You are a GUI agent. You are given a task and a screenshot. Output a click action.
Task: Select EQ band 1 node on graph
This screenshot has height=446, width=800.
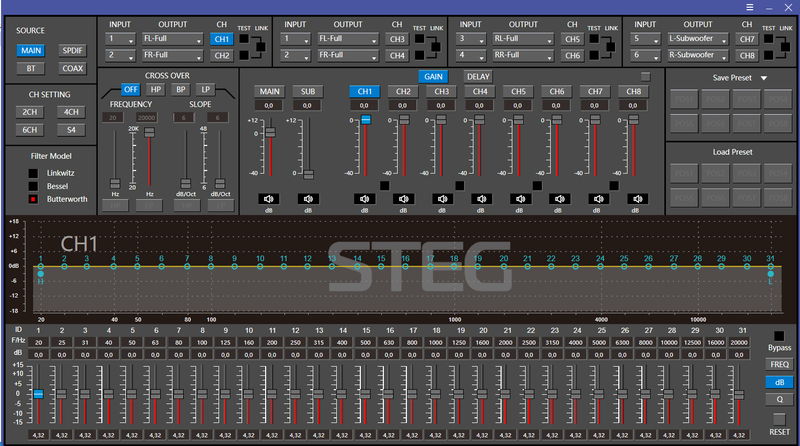pyautogui.click(x=41, y=266)
